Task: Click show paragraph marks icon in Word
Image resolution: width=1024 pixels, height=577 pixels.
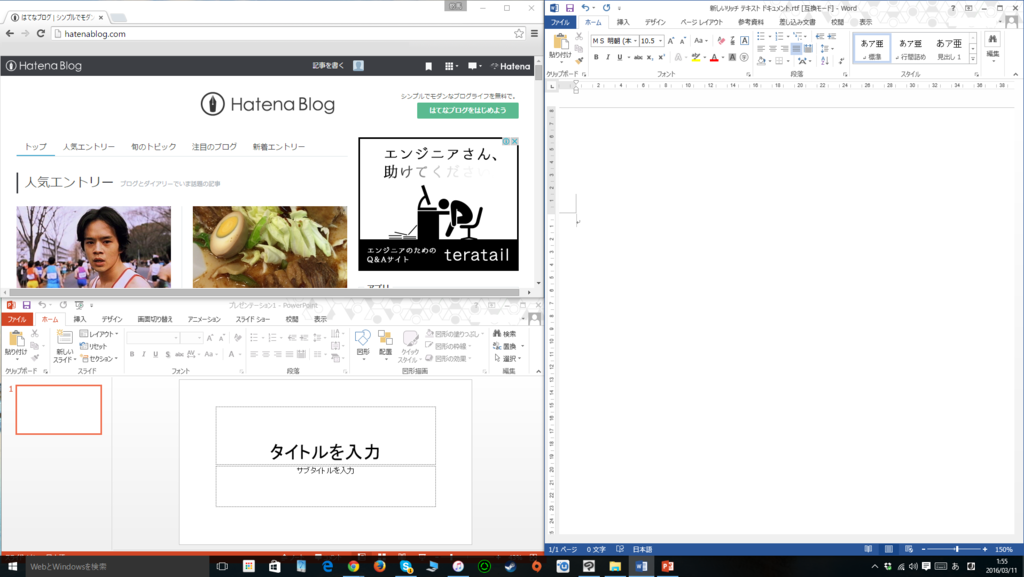Action: pos(841,61)
